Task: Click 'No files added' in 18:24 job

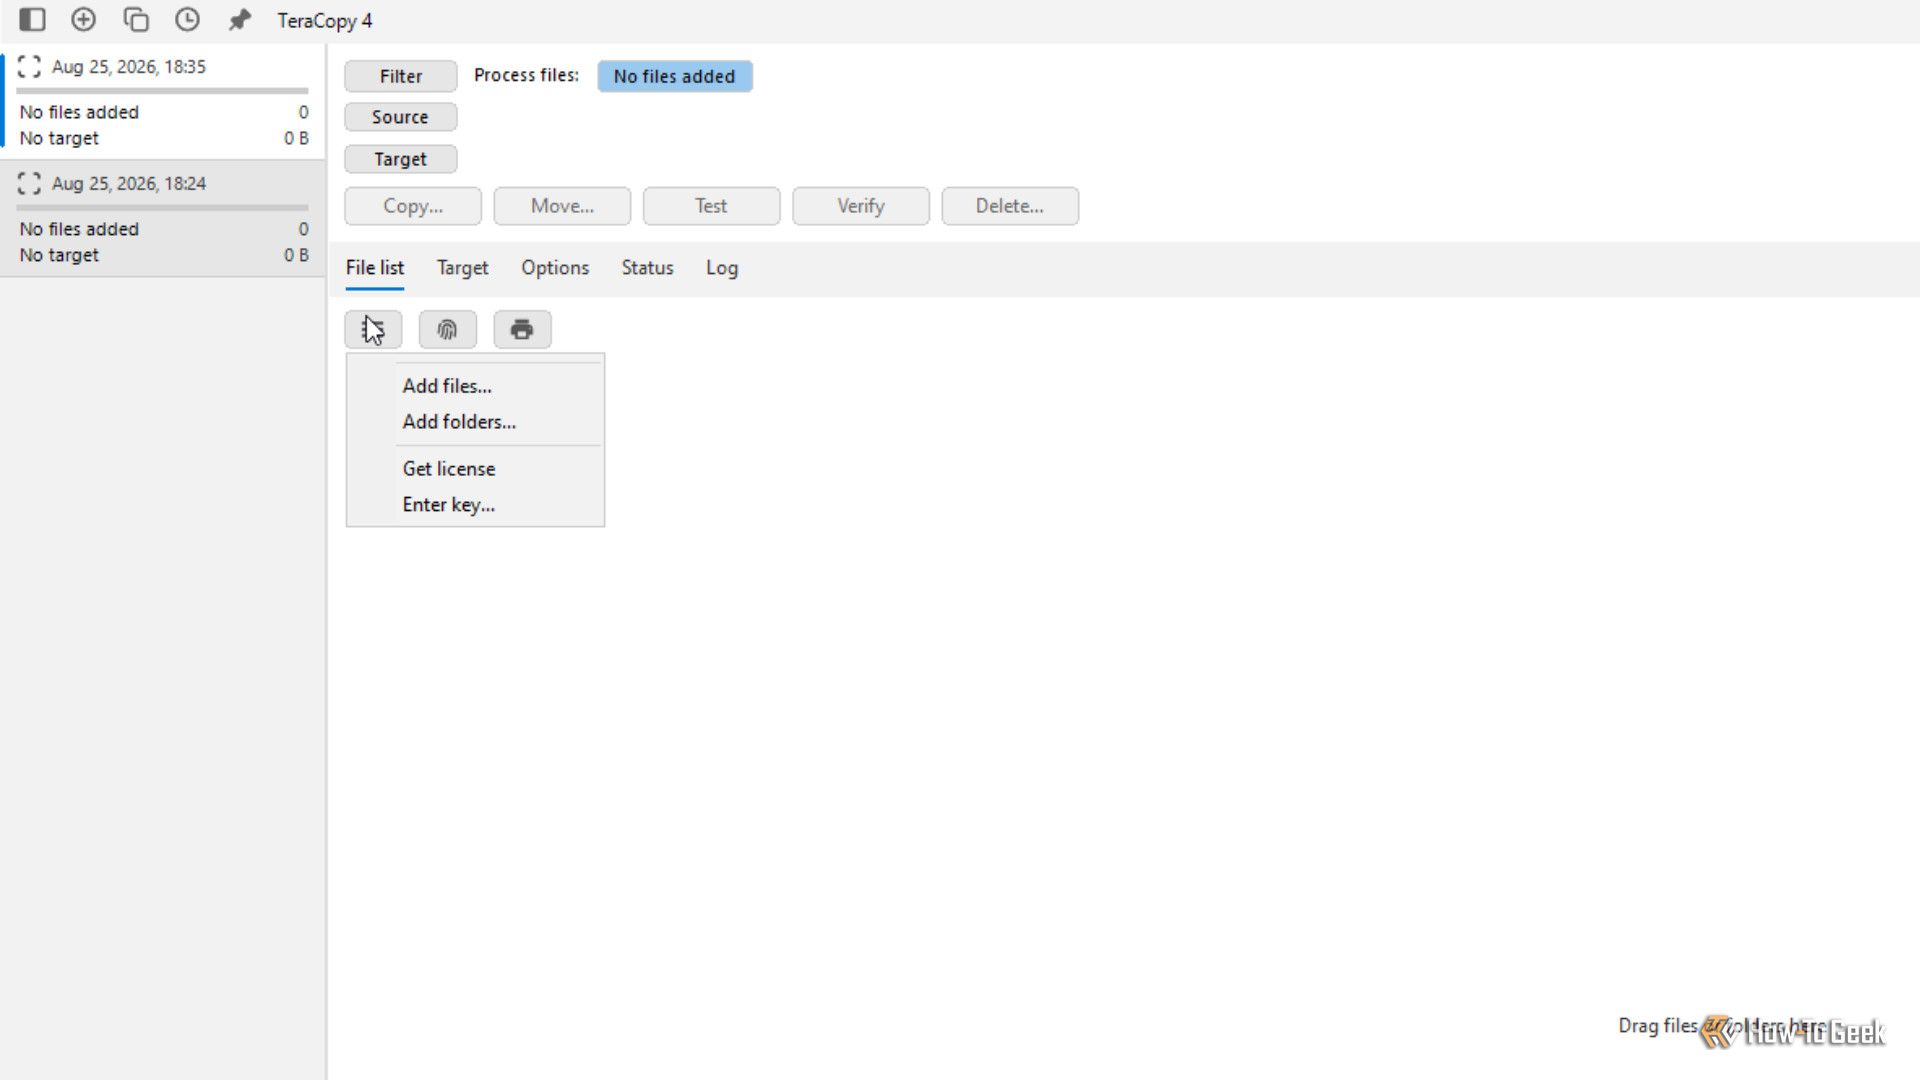Action: (x=79, y=229)
